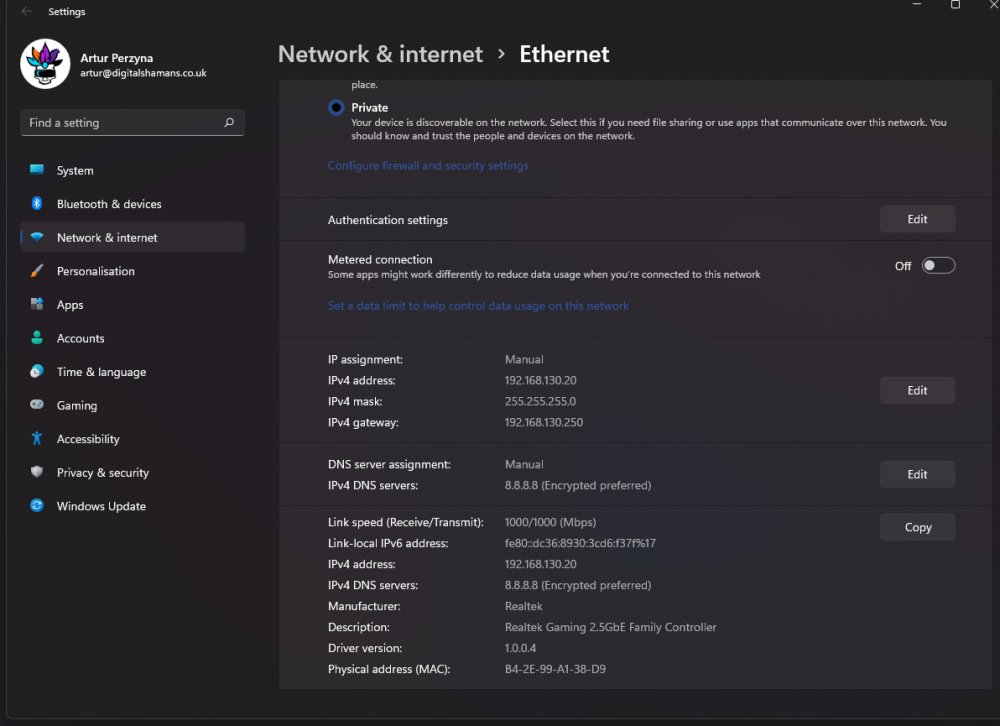Click the Privacy & security shield icon
Image resolution: width=1000 pixels, height=726 pixels.
point(37,472)
